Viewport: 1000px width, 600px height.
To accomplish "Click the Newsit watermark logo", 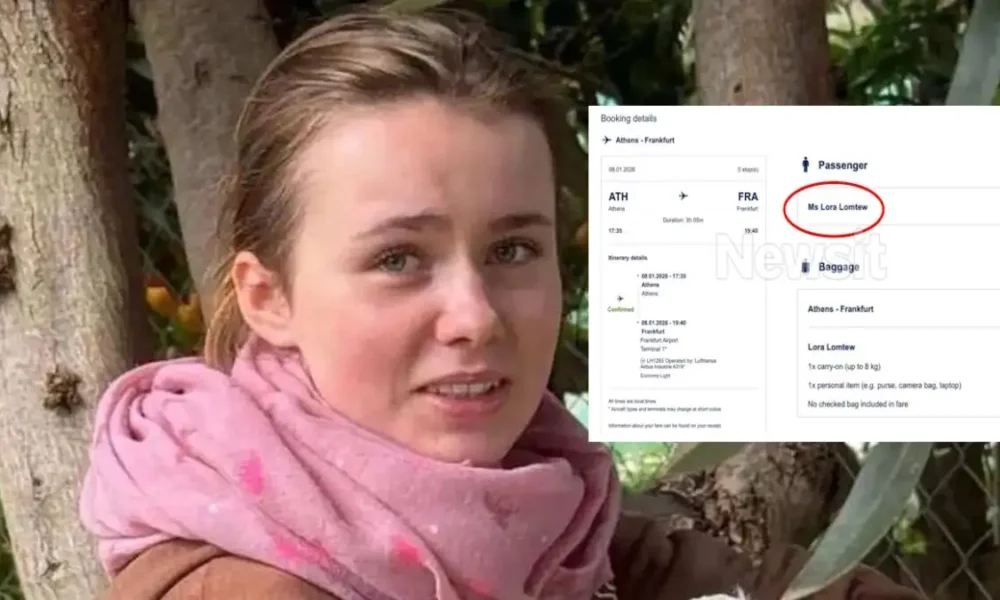I will coord(800,258).
